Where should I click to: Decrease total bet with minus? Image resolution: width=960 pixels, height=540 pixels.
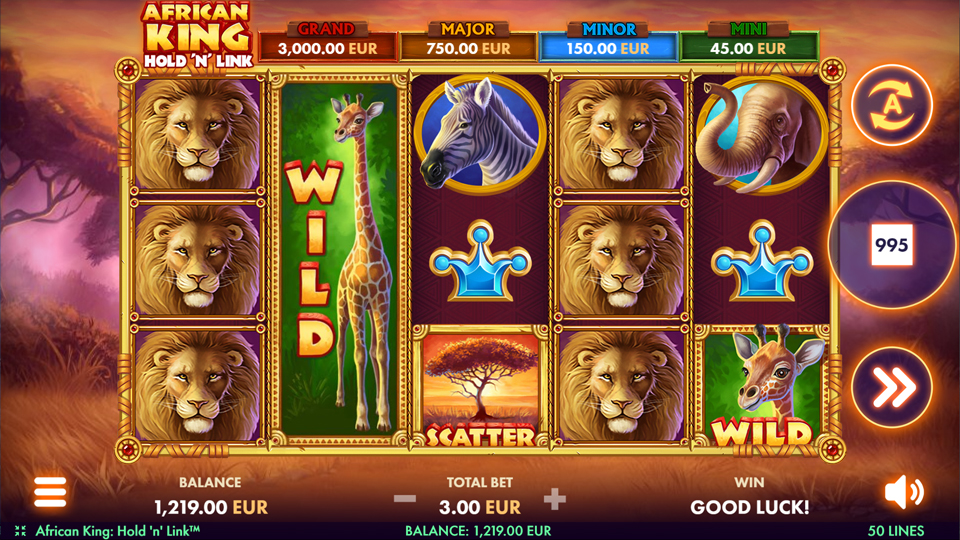click(x=405, y=499)
